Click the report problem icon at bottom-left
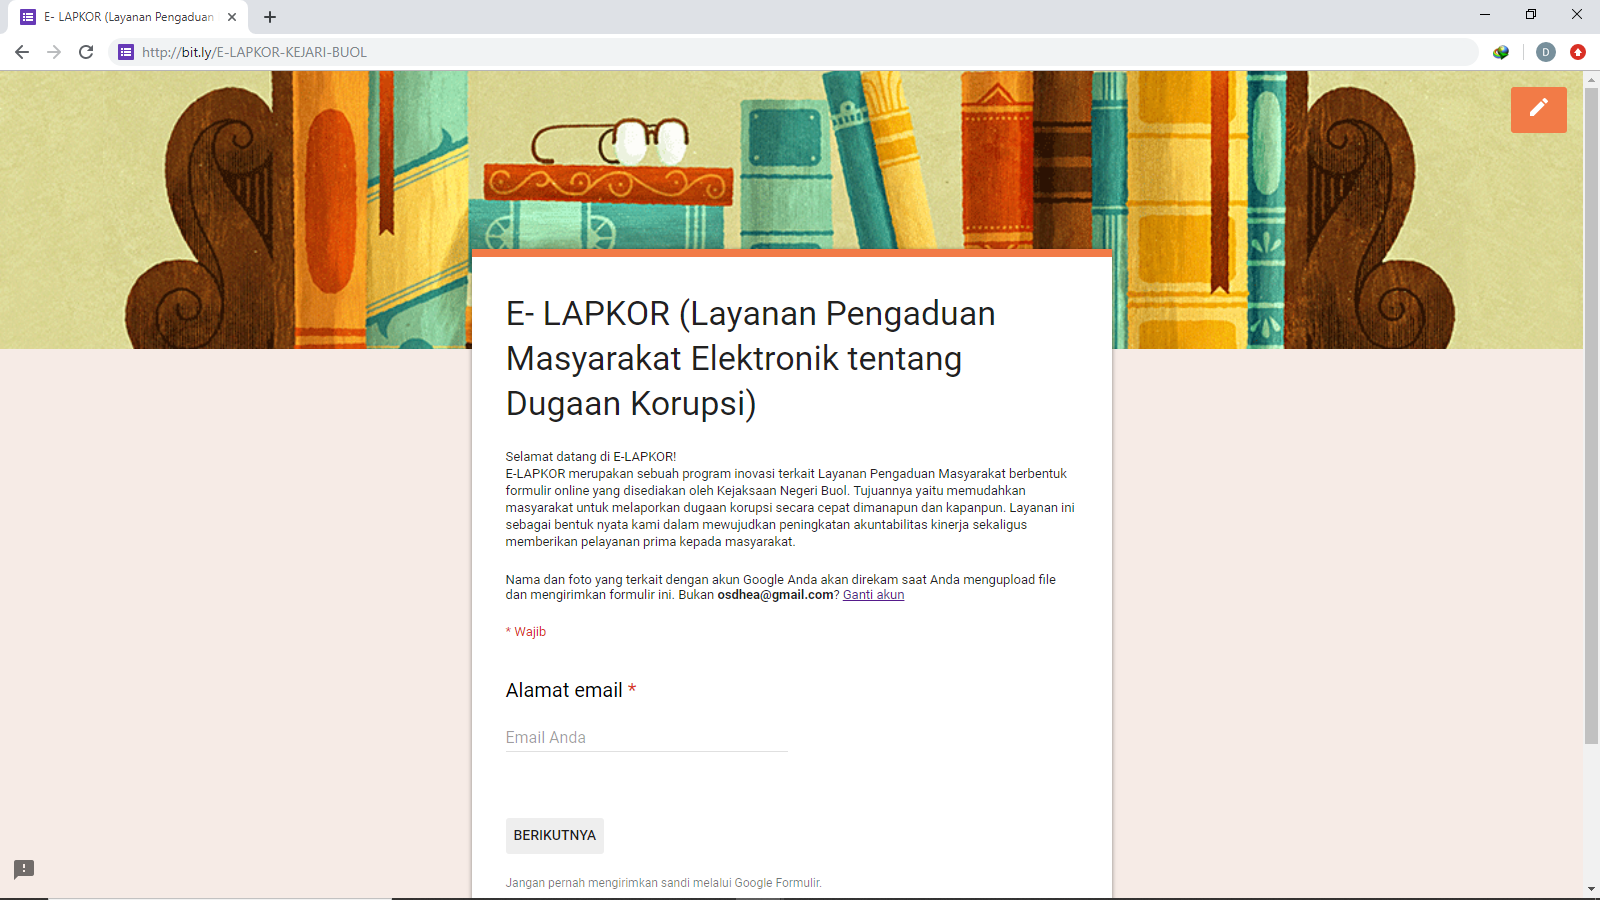 [x=24, y=869]
